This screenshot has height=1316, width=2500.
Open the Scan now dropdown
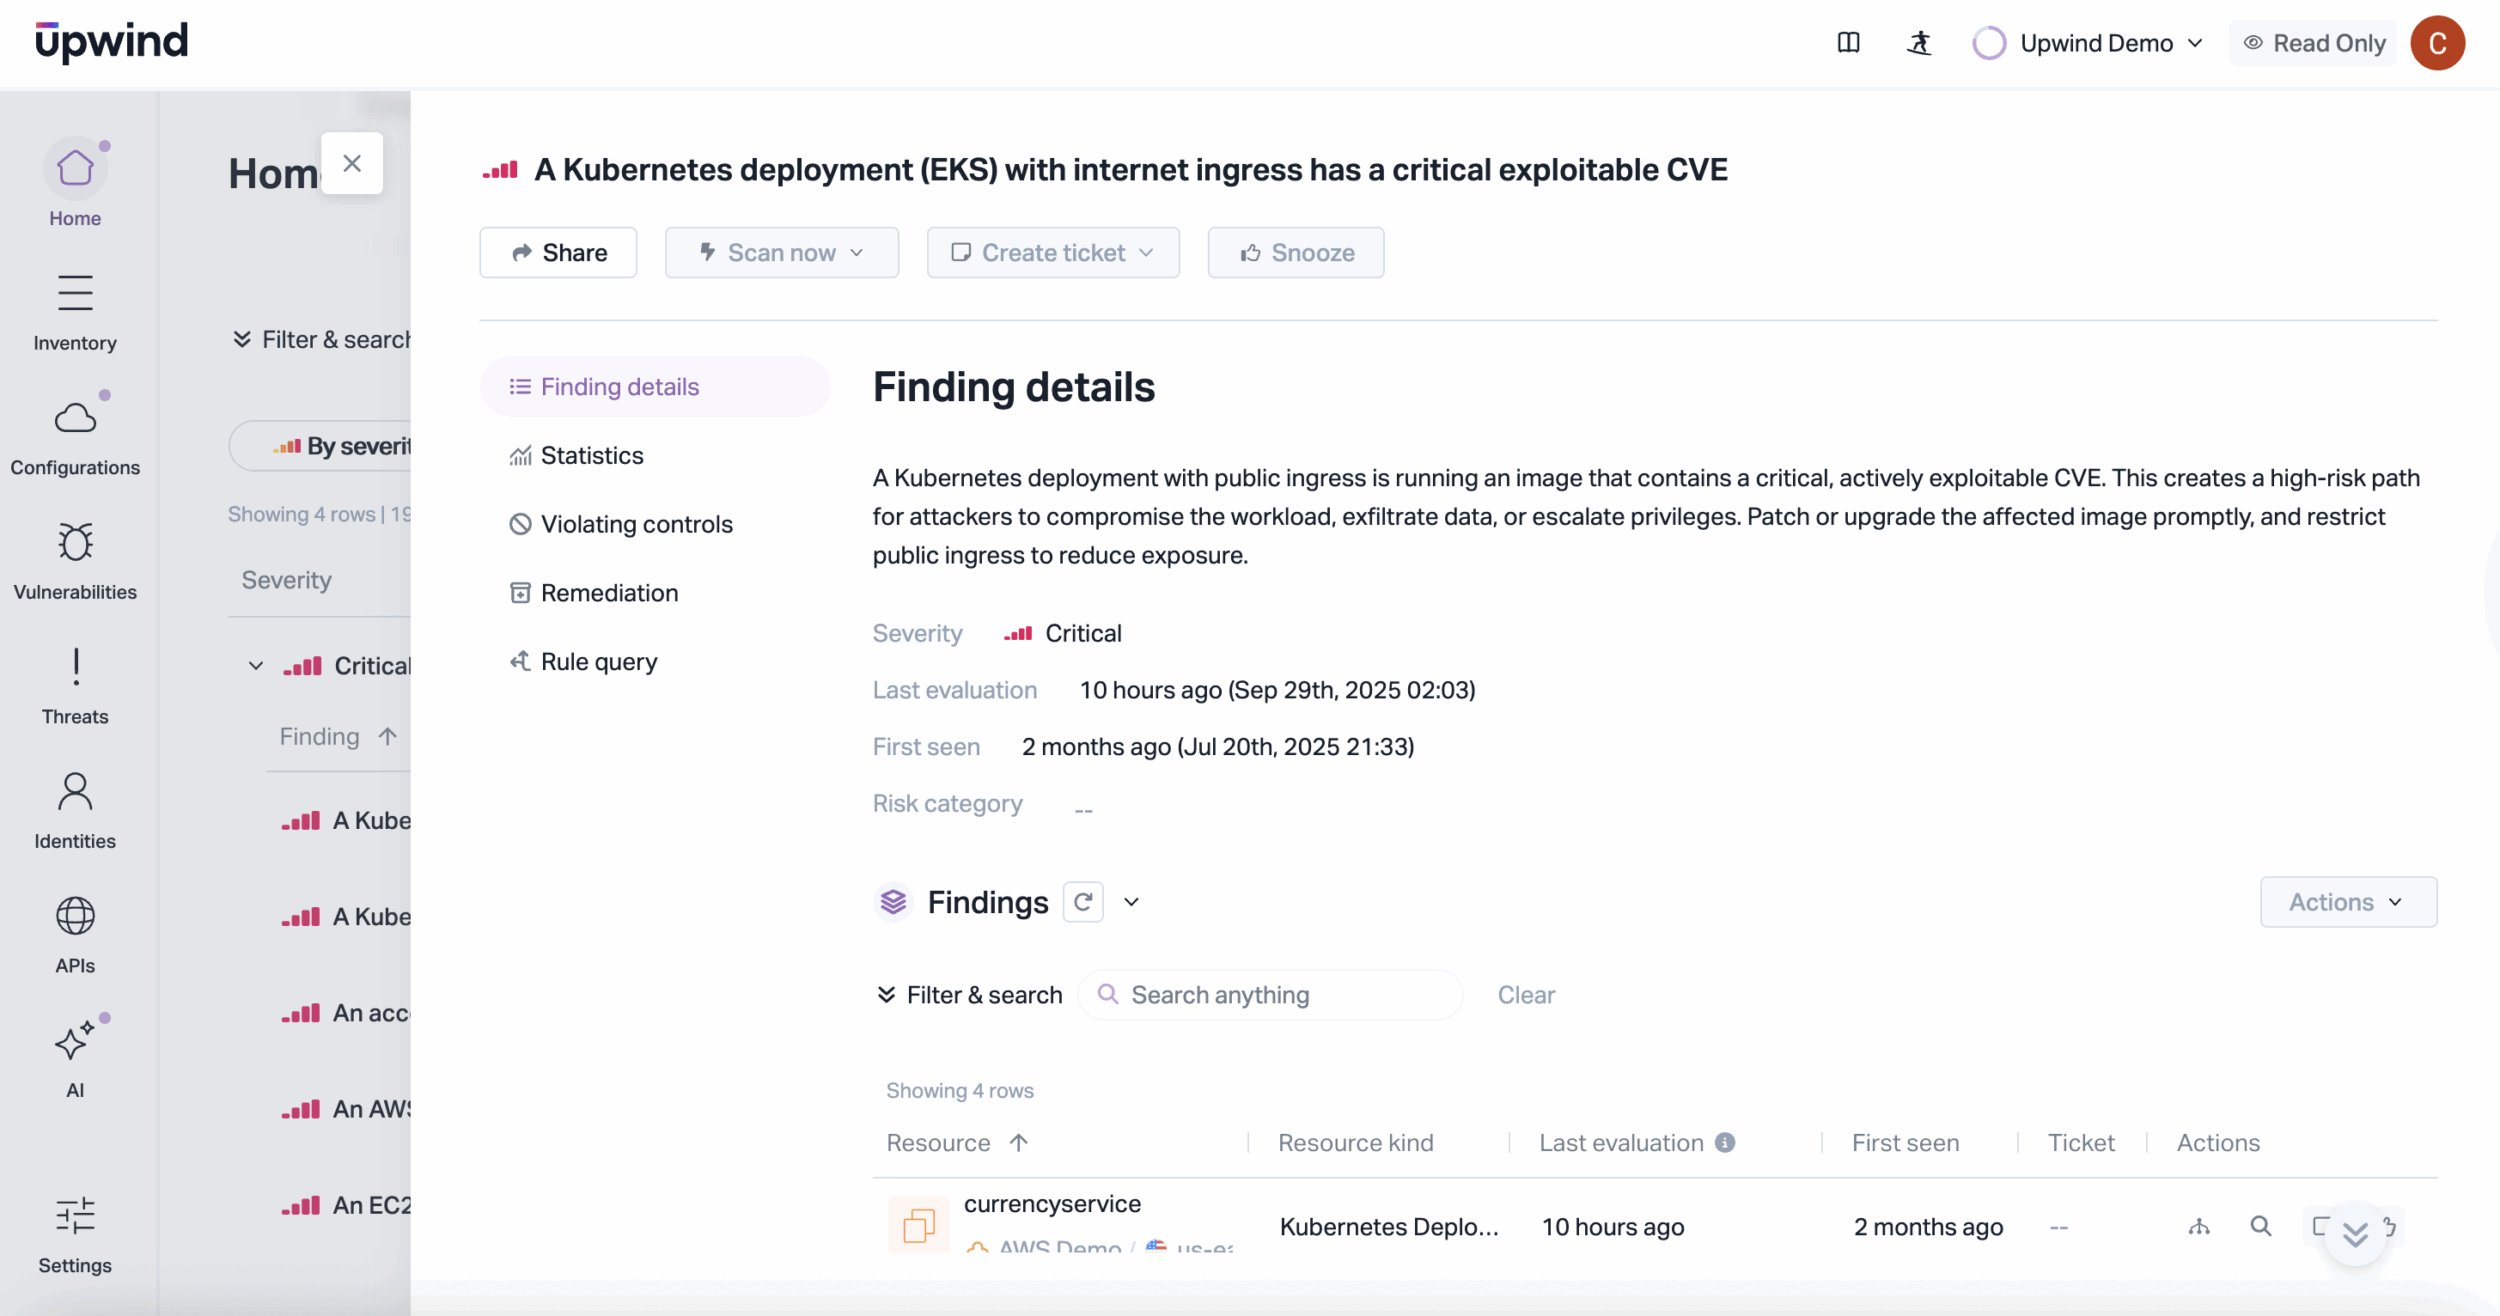click(x=781, y=253)
